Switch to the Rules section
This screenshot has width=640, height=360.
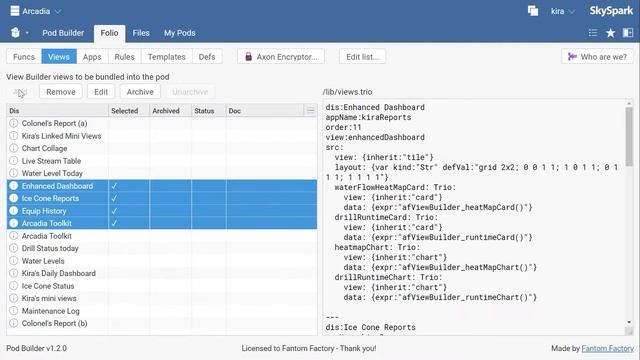pyautogui.click(x=124, y=57)
